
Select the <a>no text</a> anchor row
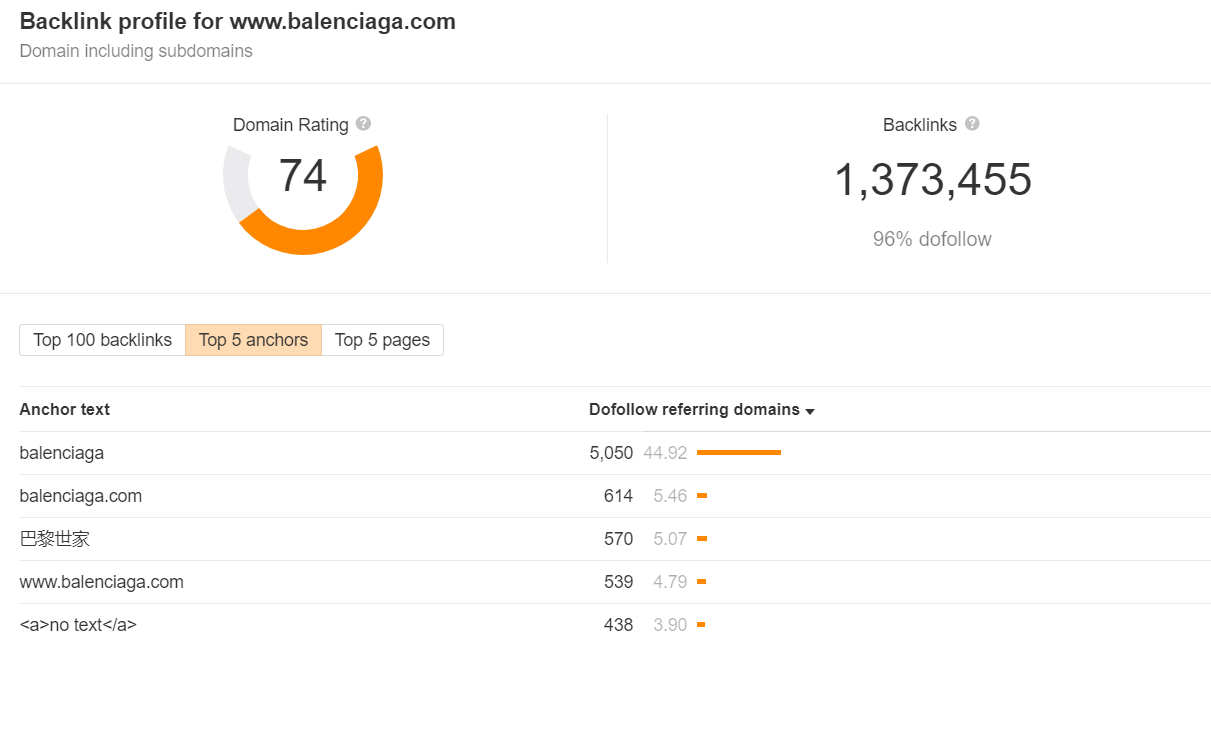click(615, 625)
